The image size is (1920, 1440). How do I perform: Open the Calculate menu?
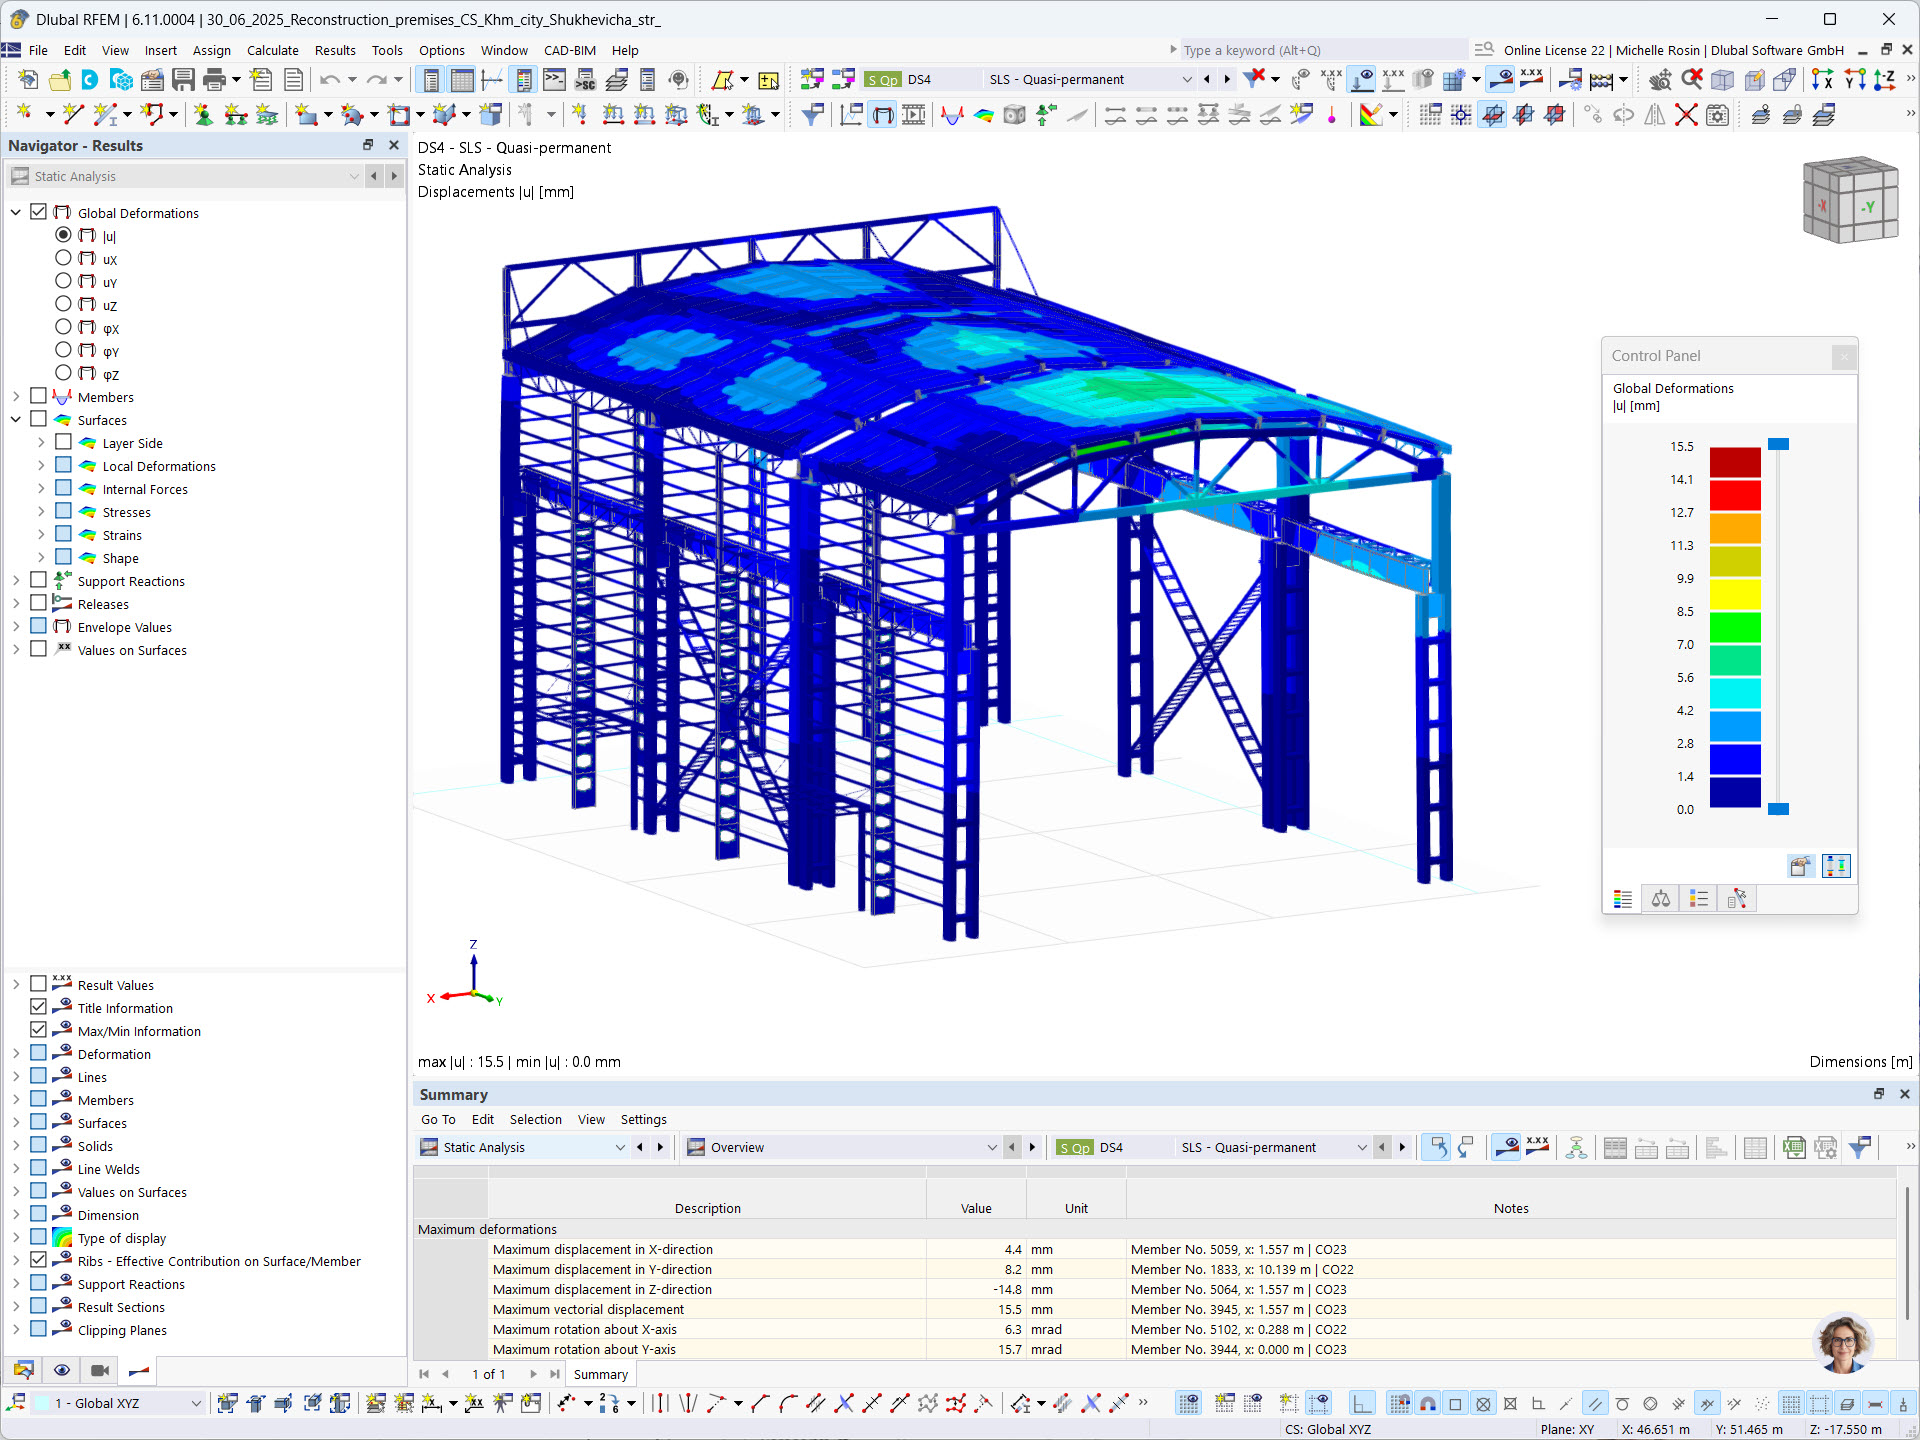272,50
